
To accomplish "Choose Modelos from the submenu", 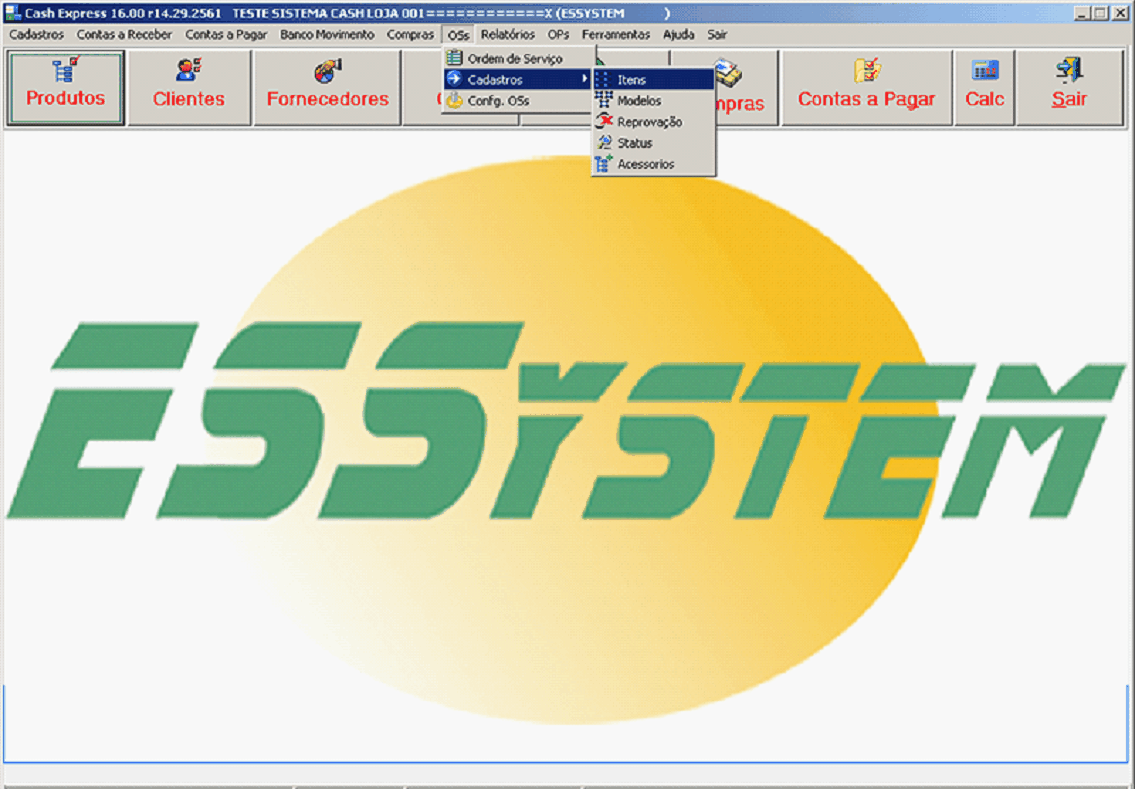I will [x=639, y=101].
